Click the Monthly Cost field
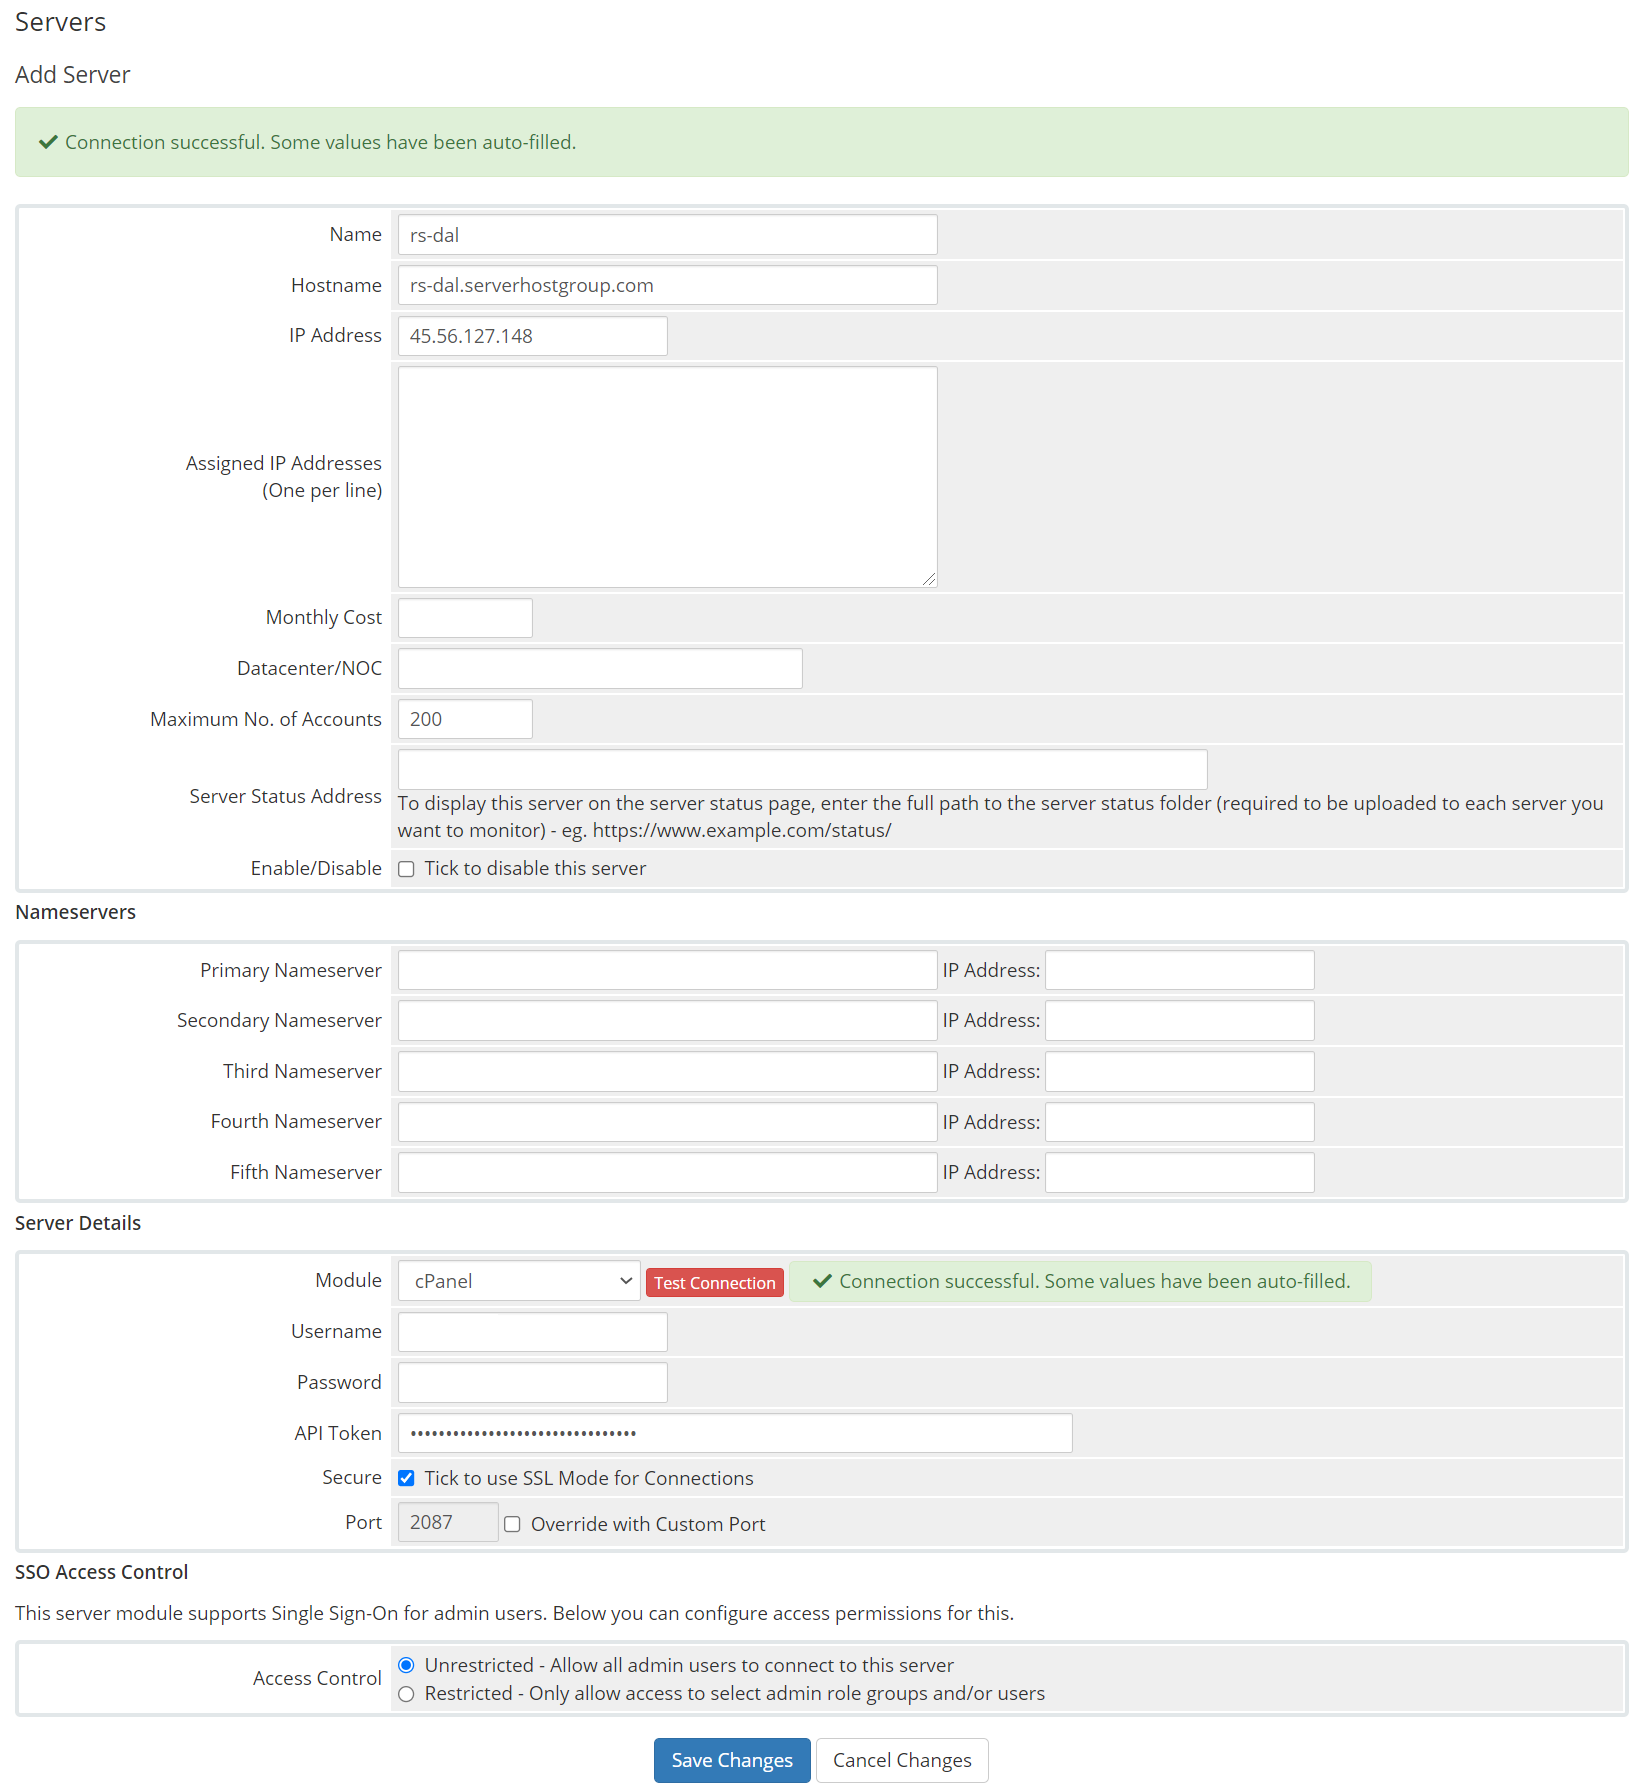 (x=464, y=617)
